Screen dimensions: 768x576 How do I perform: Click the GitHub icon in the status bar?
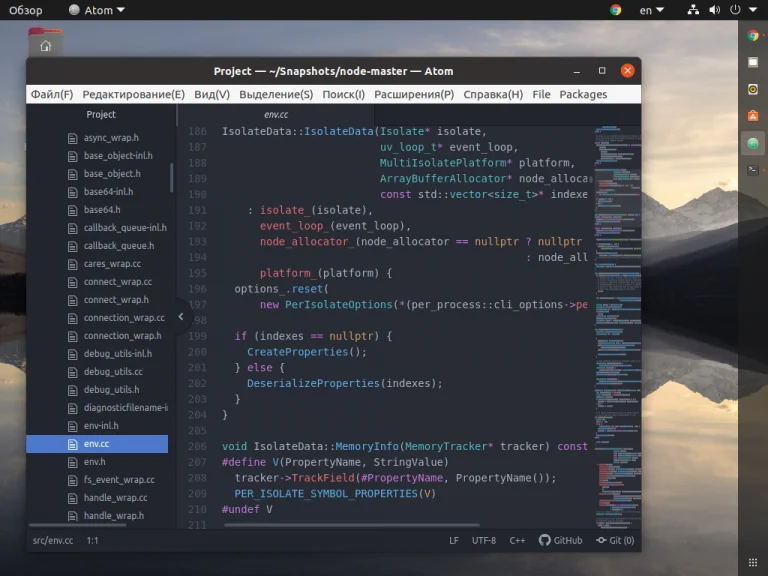(x=545, y=540)
